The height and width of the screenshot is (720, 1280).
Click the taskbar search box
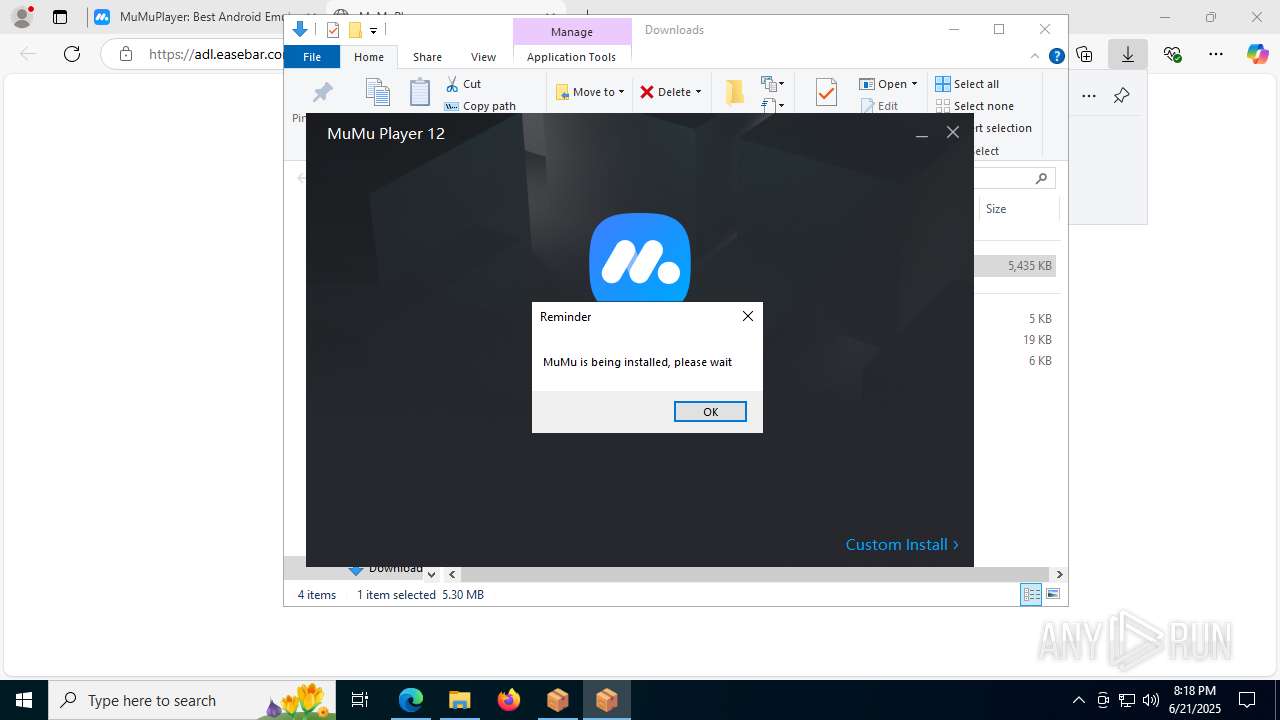point(190,700)
